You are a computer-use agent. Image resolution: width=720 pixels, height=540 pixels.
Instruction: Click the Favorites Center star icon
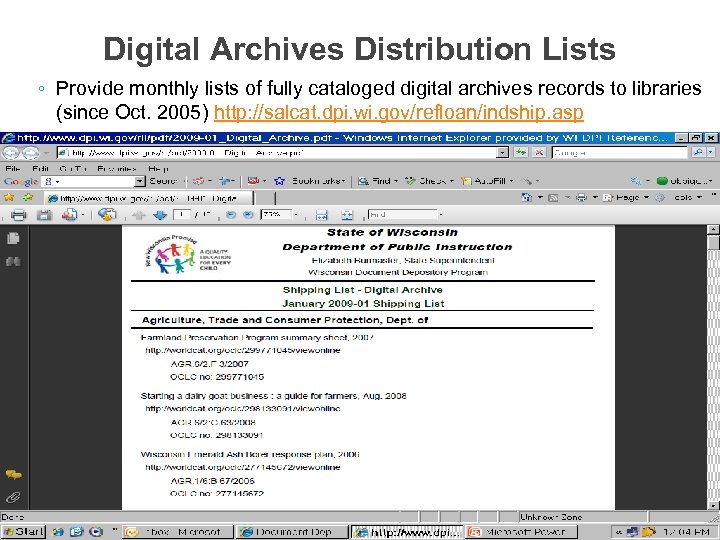(9, 197)
